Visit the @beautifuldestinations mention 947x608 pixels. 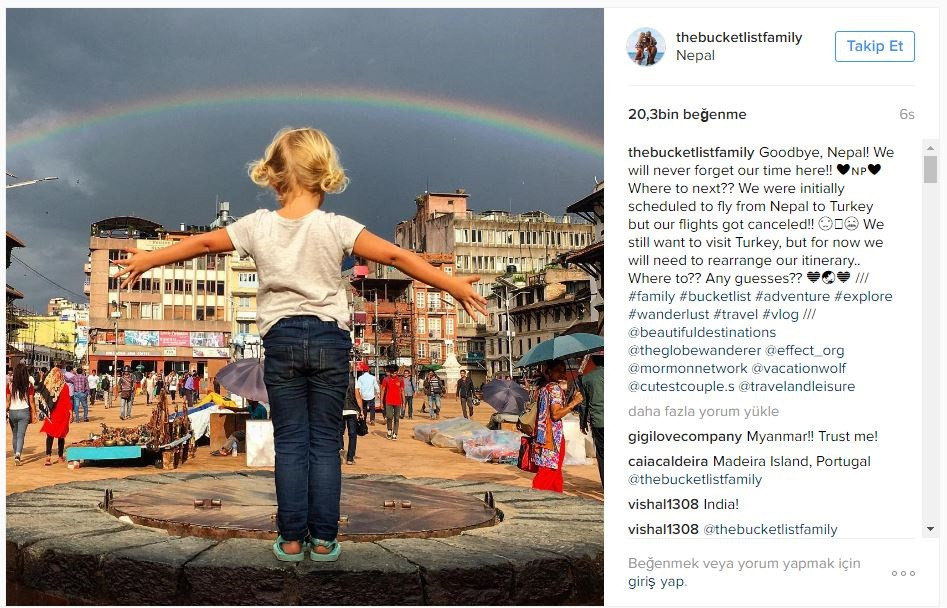tap(702, 333)
